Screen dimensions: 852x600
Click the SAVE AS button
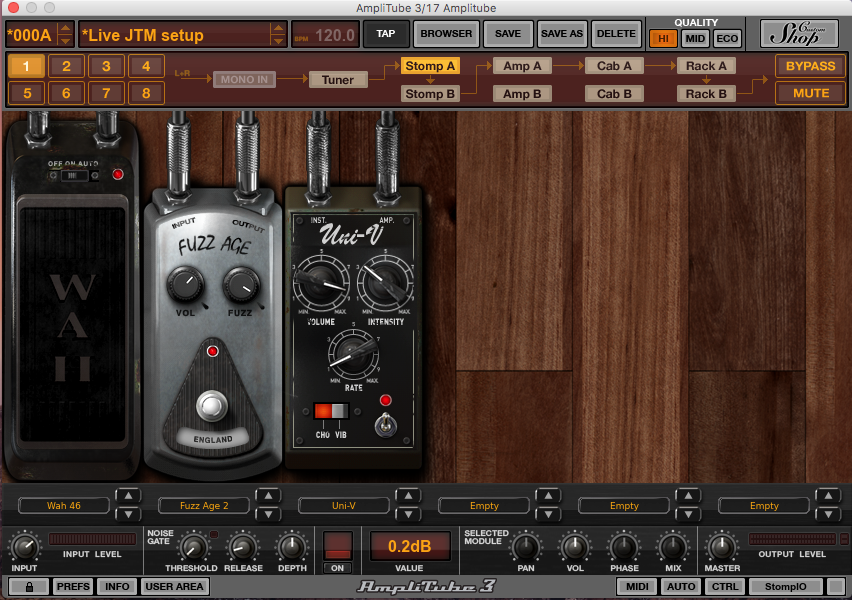pos(562,34)
